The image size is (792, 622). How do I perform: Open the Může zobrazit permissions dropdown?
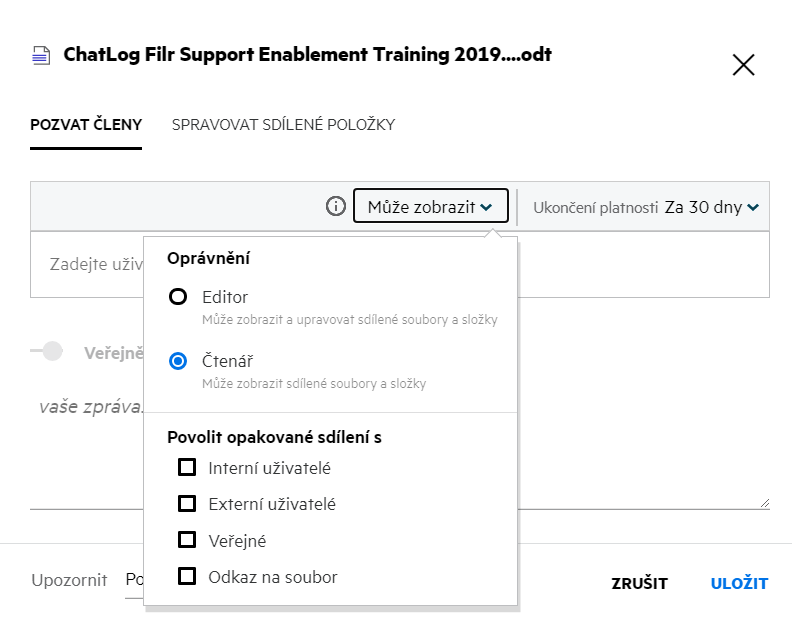(x=430, y=207)
